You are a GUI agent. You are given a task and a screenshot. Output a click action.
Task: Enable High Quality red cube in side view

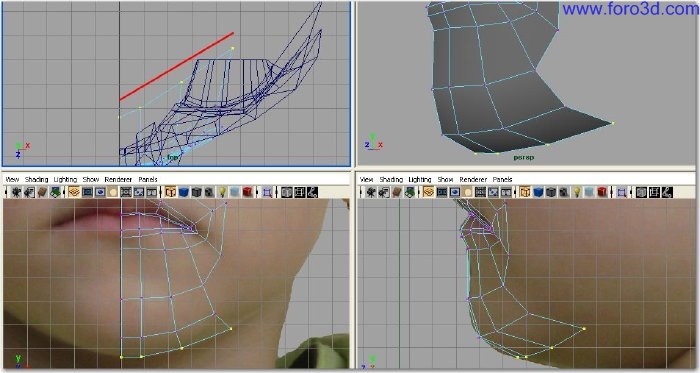602,192
